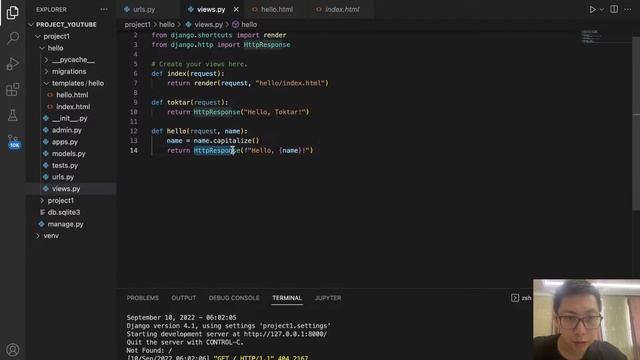Open index.html in explorer tree

[x=73, y=107]
